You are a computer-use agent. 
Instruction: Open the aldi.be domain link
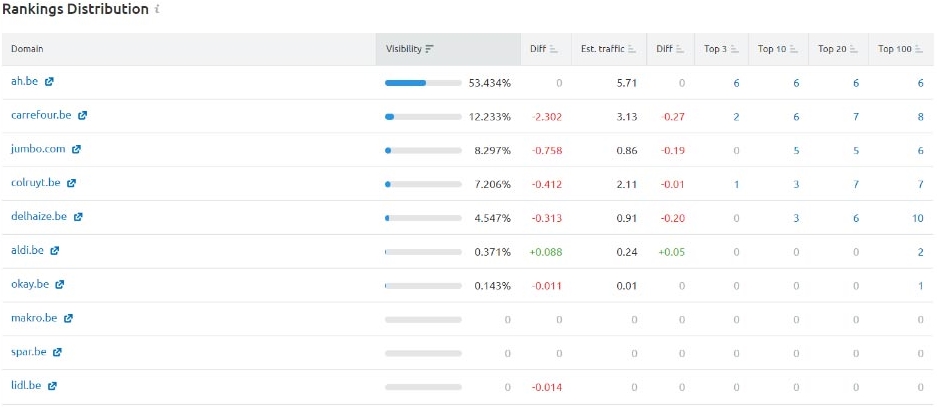tap(27, 250)
